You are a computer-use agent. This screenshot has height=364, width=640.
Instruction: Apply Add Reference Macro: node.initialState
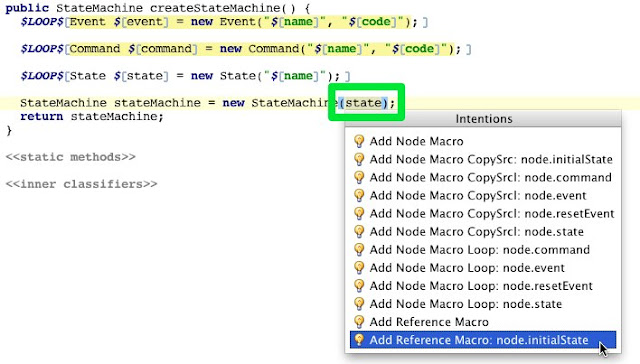point(483,340)
